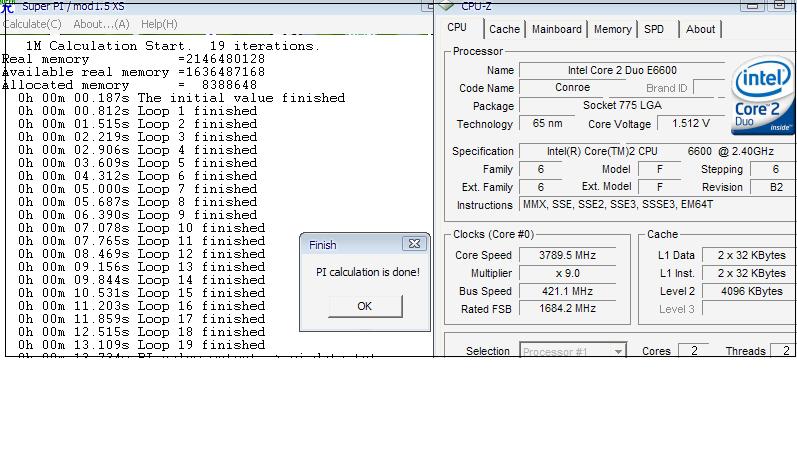Close the Finish dialog with X
Screen dimensions: 797x450
click(414, 244)
